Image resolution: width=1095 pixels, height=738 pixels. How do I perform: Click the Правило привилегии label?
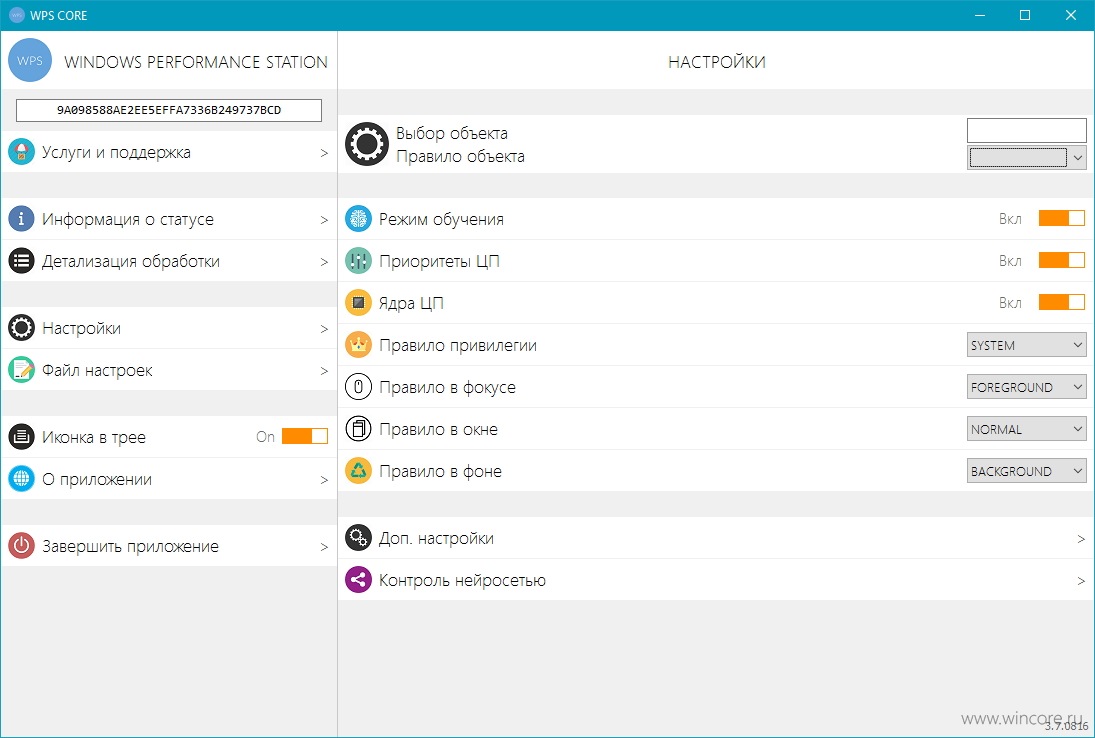pos(458,345)
